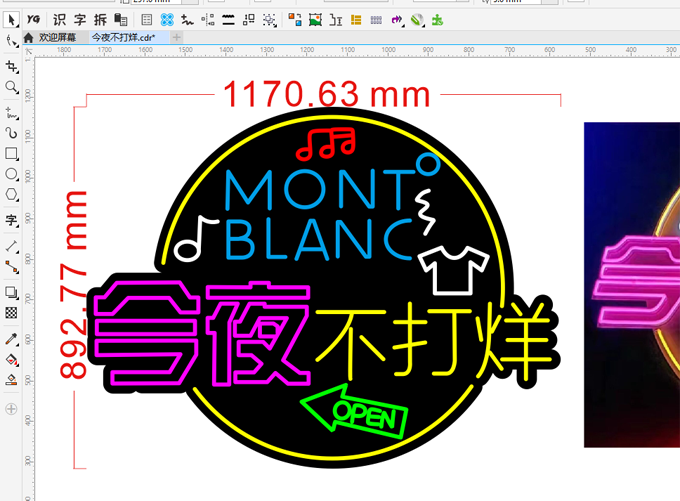Image resolution: width=680 pixels, height=501 pixels.
Task: Click the magenta 今夜 characters
Action: pyautogui.click(x=202, y=333)
